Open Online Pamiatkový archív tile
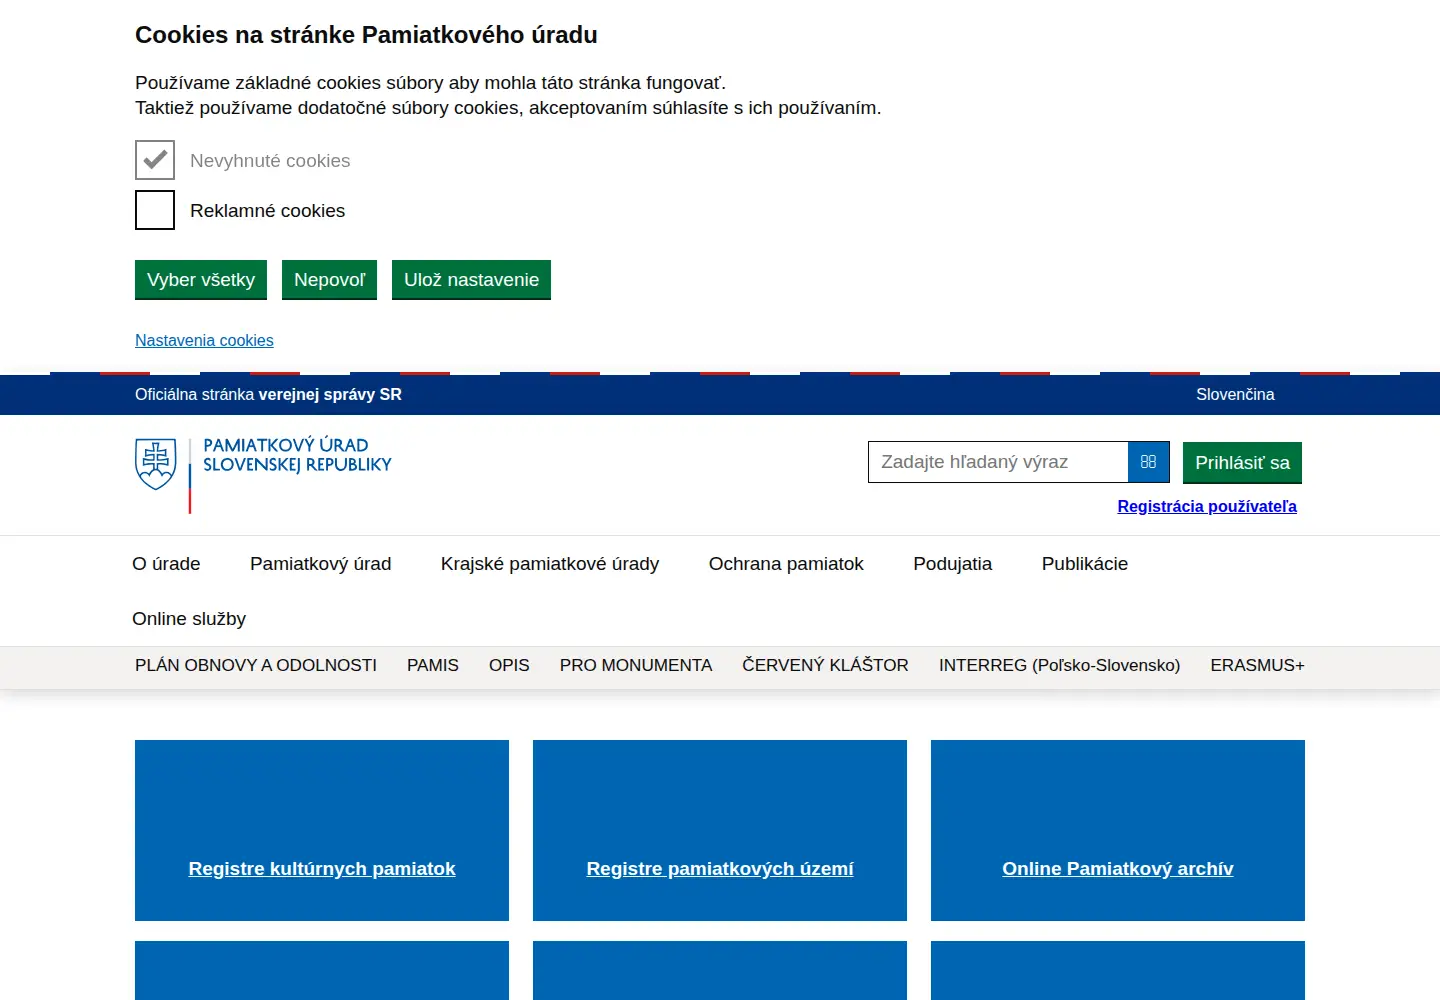The height and width of the screenshot is (1000, 1440). [x=1118, y=830]
